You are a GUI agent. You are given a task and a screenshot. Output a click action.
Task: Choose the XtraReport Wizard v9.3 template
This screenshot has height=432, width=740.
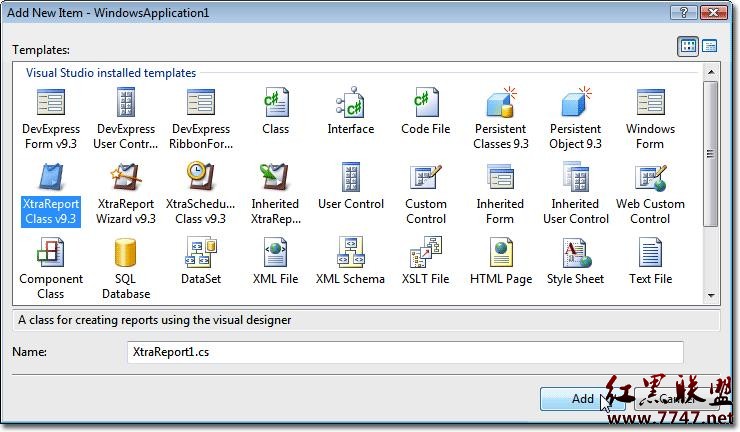pos(126,194)
